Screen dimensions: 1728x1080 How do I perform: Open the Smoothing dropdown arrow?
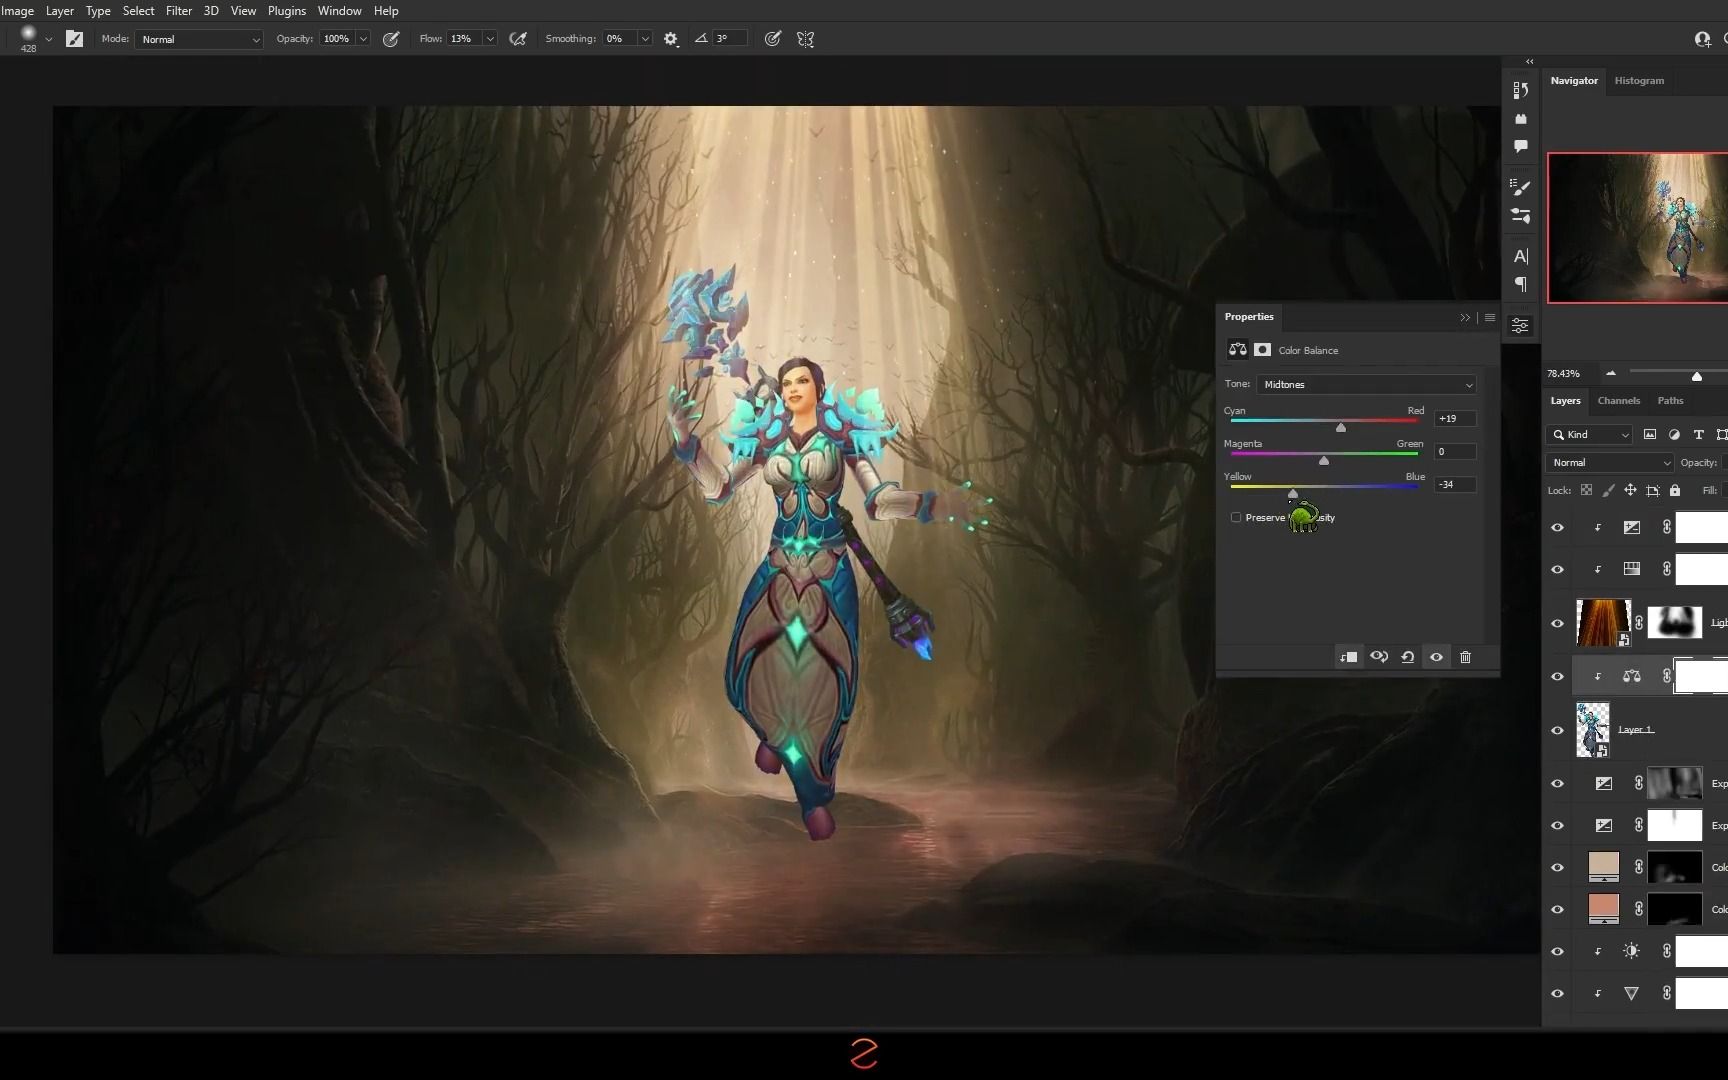tap(645, 39)
